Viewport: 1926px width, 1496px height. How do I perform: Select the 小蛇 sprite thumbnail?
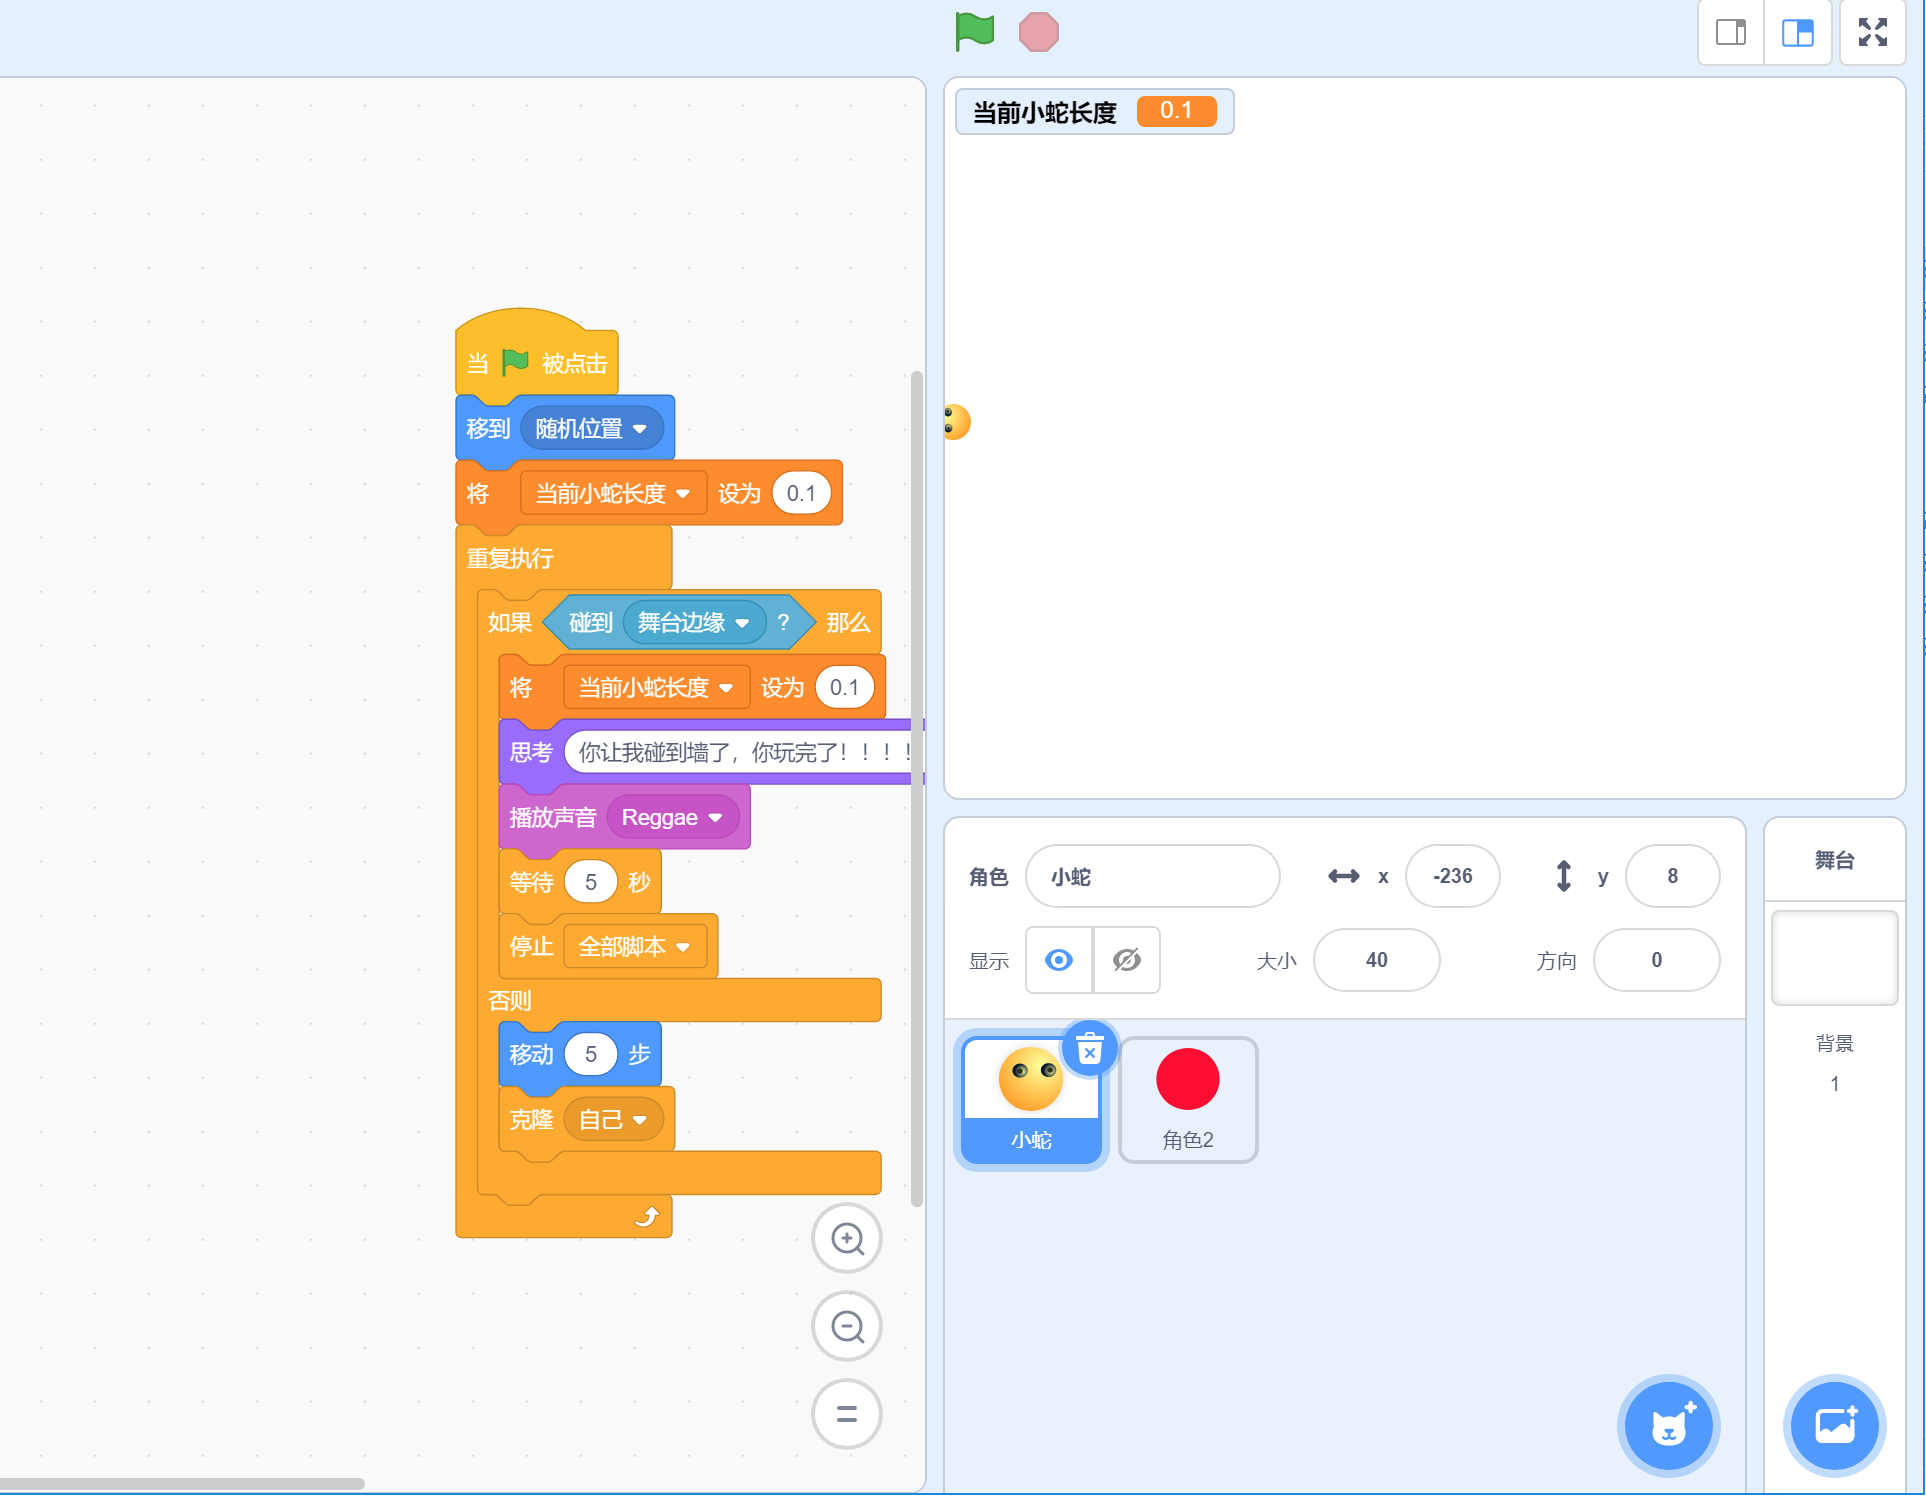pos(1031,1100)
